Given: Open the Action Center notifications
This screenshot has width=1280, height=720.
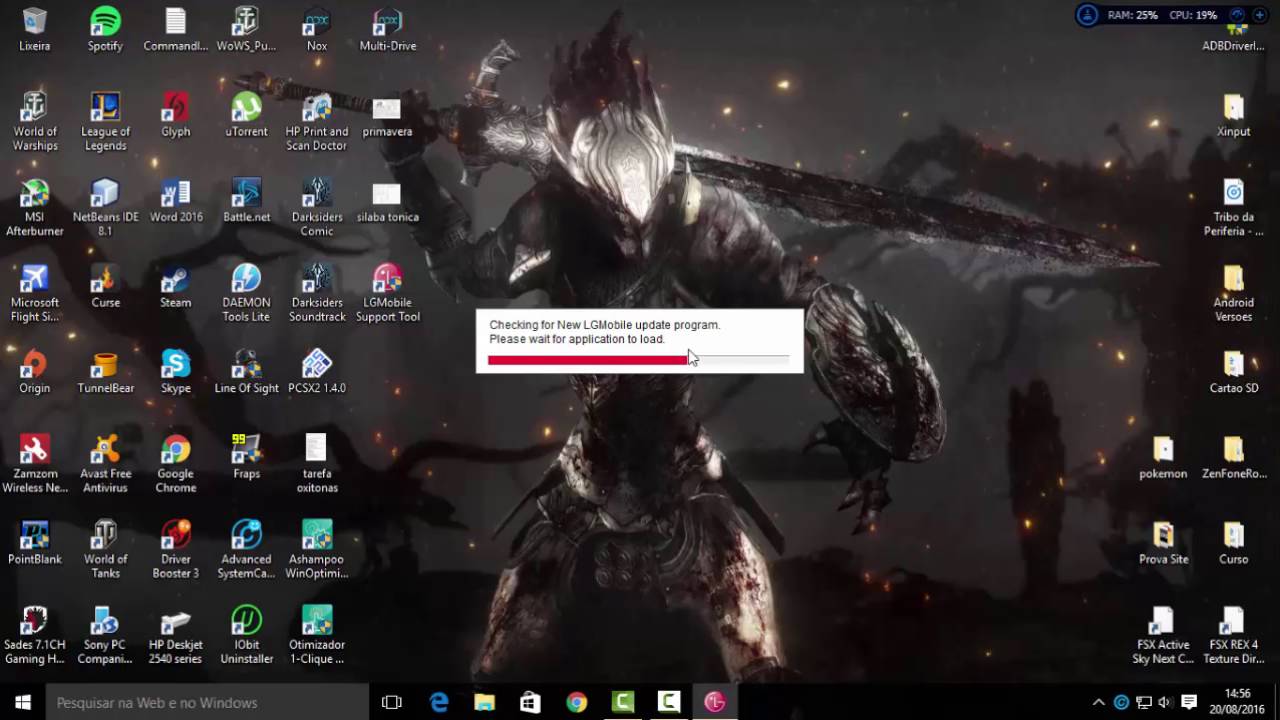Looking at the screenshot, I should click(x=1189, y=702).
